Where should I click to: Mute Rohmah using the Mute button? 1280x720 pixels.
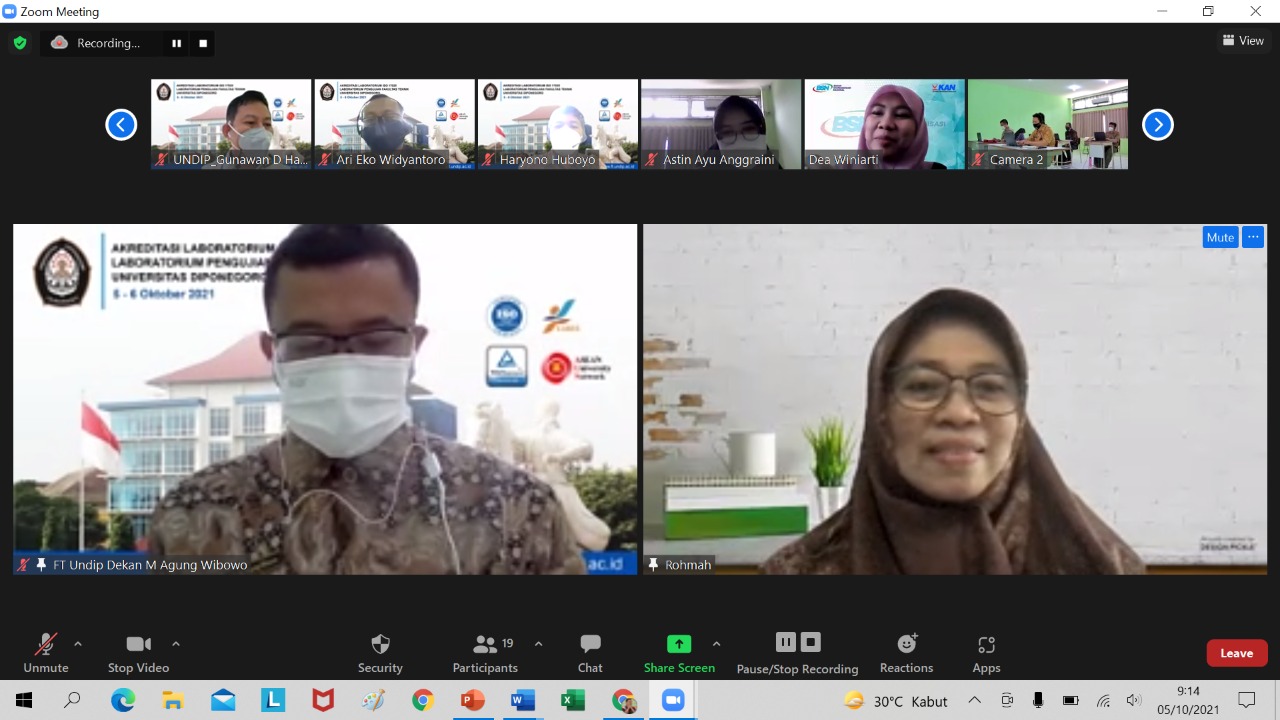(1220, 237)
